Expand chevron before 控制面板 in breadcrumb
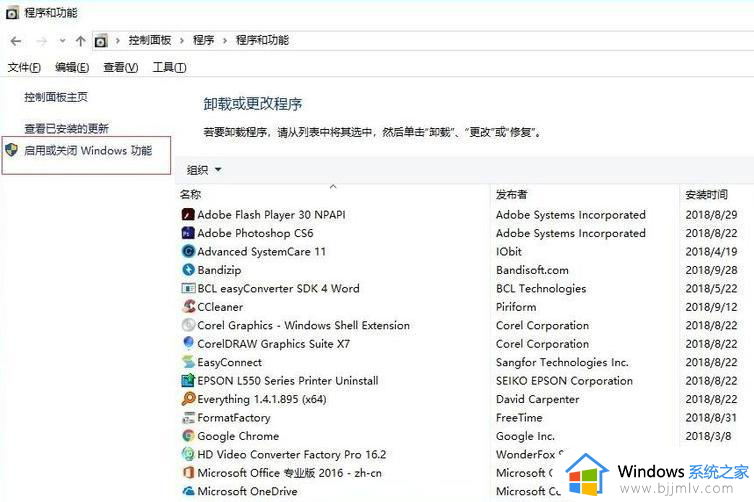Viewport: 754px width, 502px height. pos(118,41)
